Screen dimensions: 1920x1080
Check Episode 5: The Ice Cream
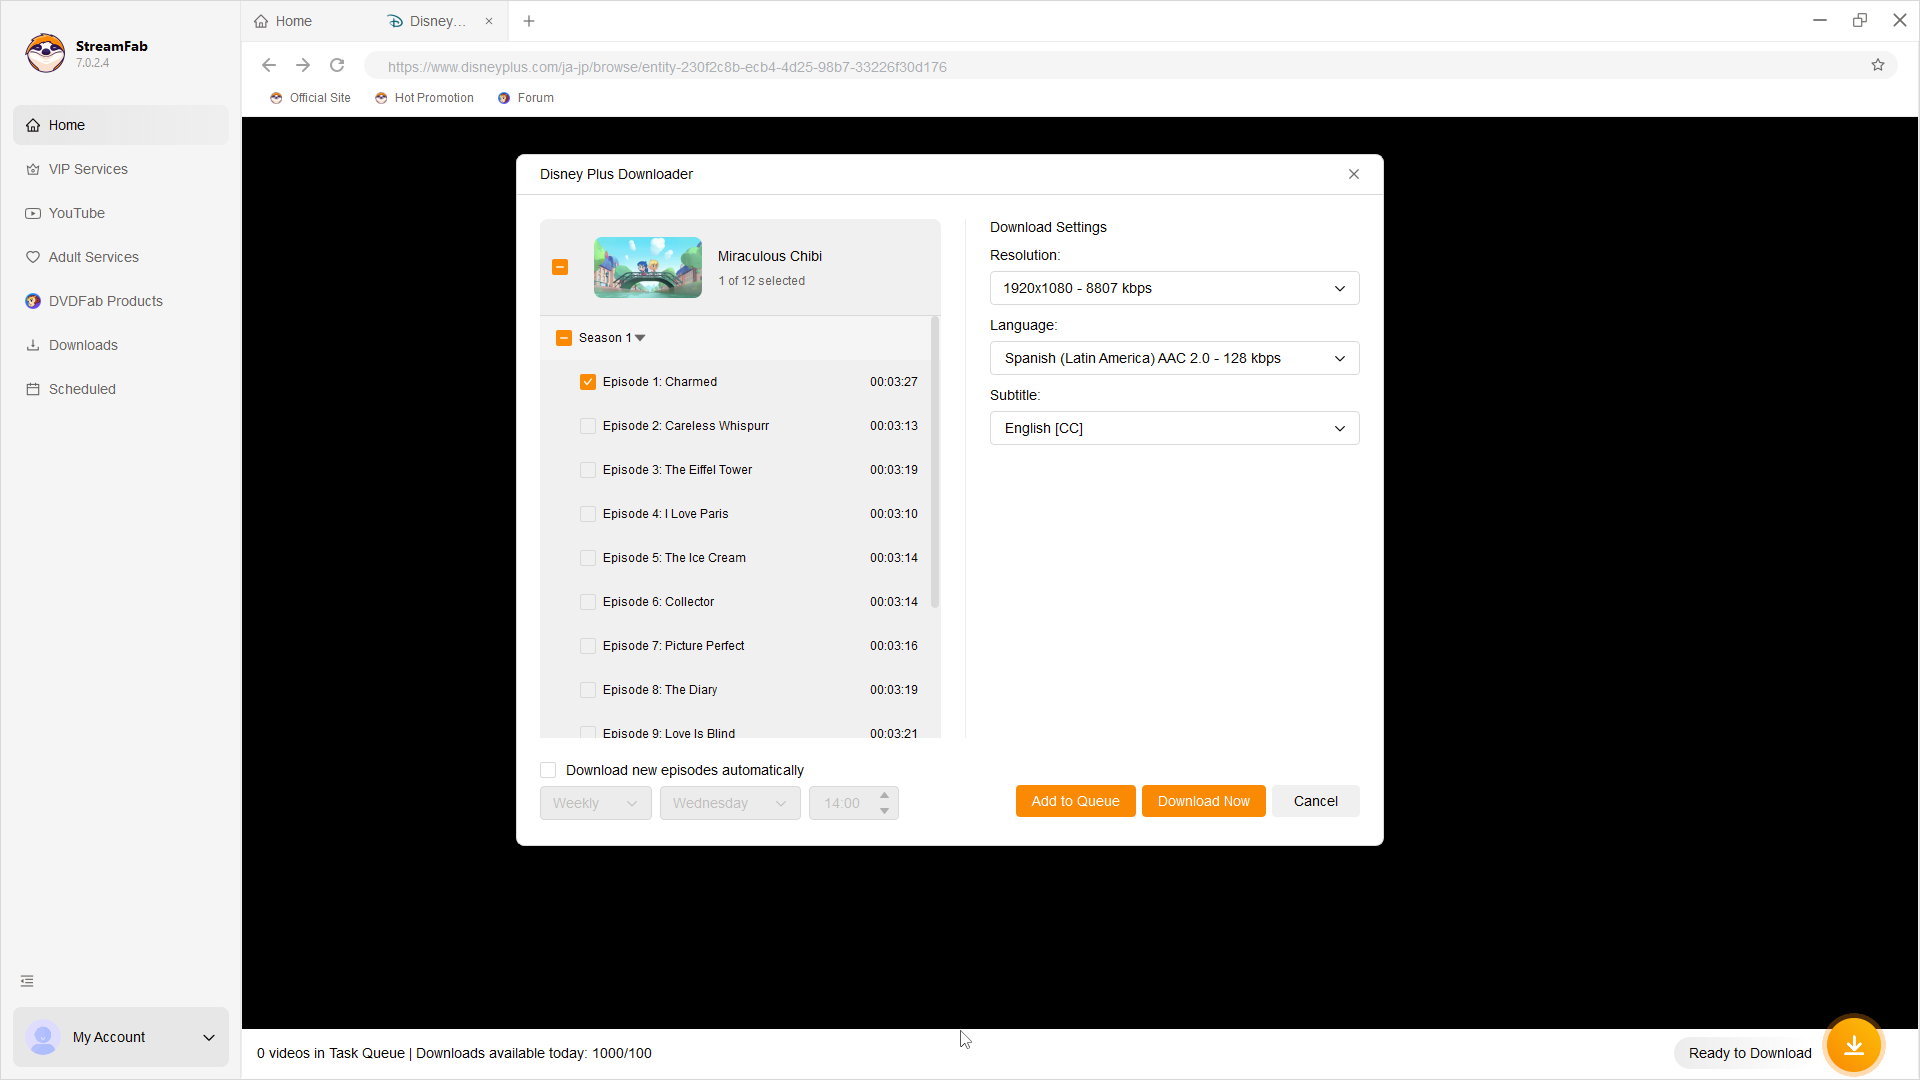pos(588,558)
